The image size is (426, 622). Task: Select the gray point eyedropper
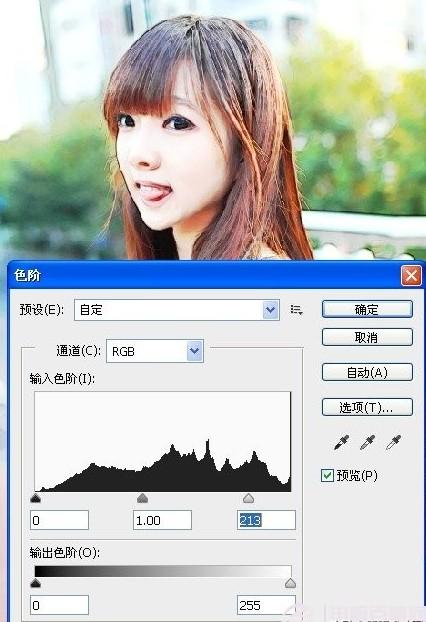click(367, 442)
